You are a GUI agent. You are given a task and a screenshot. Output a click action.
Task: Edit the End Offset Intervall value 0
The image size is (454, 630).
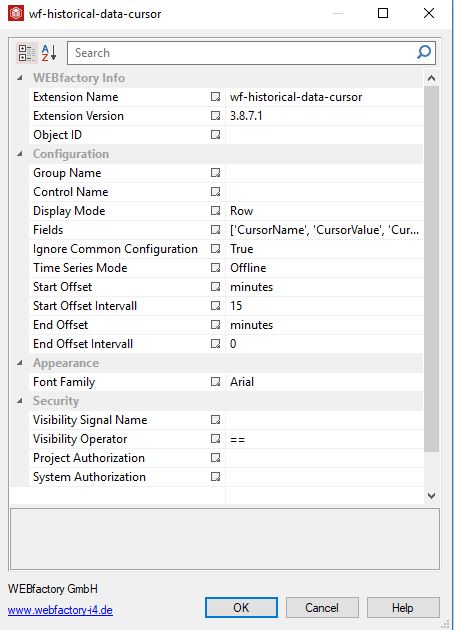point(324,344)
